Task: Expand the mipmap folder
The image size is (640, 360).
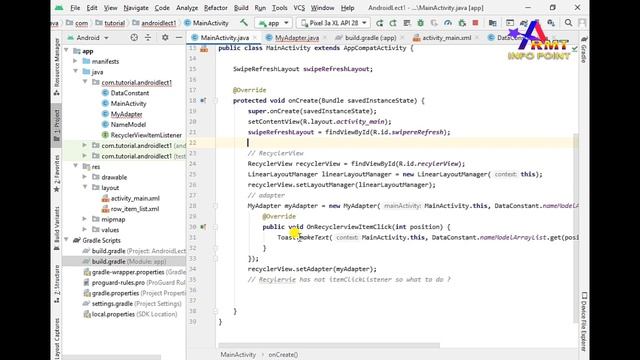Action: [84, 219]
